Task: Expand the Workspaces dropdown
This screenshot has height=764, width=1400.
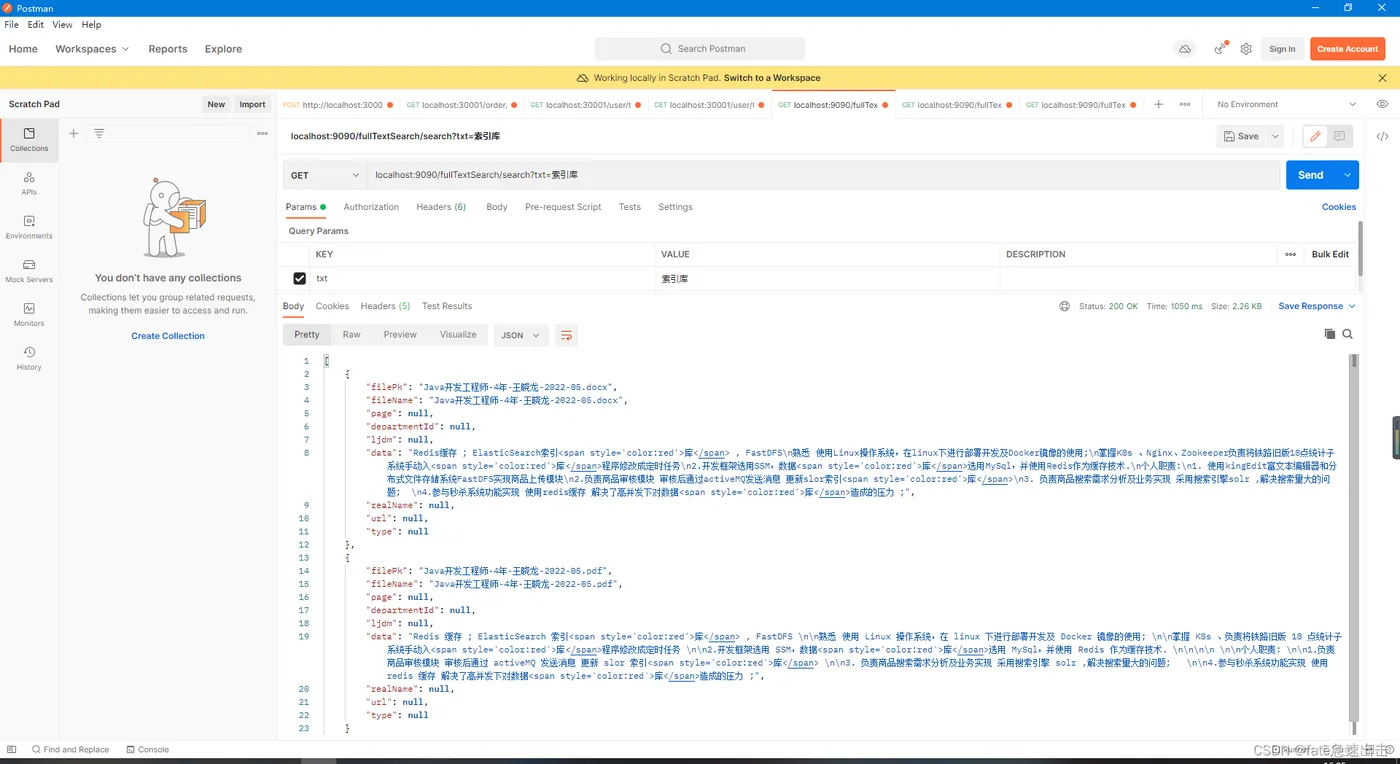Action: point(92,49)
